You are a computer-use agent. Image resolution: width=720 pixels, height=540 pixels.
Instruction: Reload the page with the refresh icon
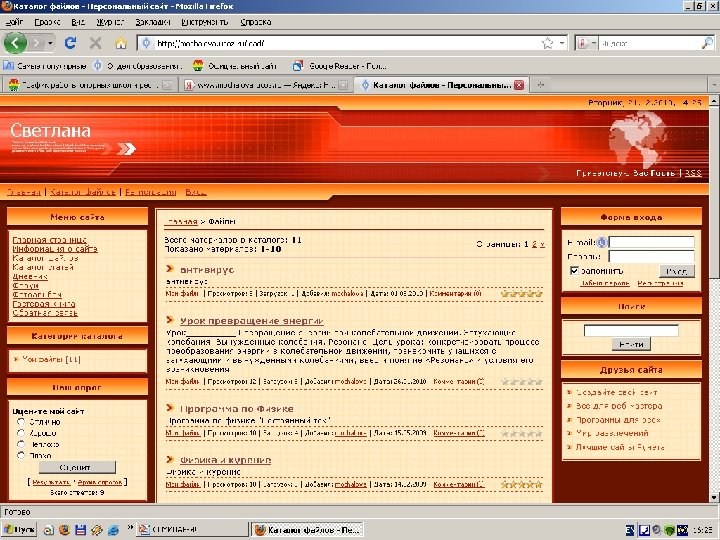coord(70,43)
